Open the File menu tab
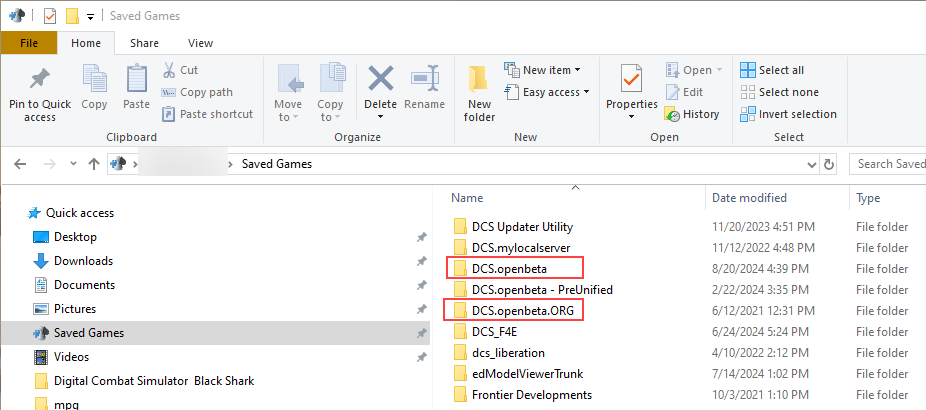 point(29,43)
